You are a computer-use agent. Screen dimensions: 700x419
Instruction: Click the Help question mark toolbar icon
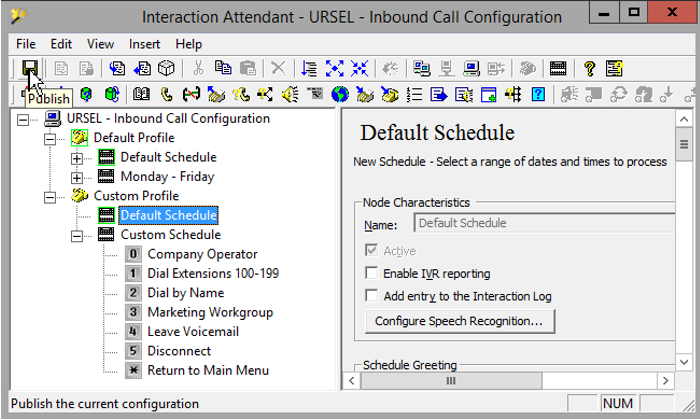[x=590, y=68]
